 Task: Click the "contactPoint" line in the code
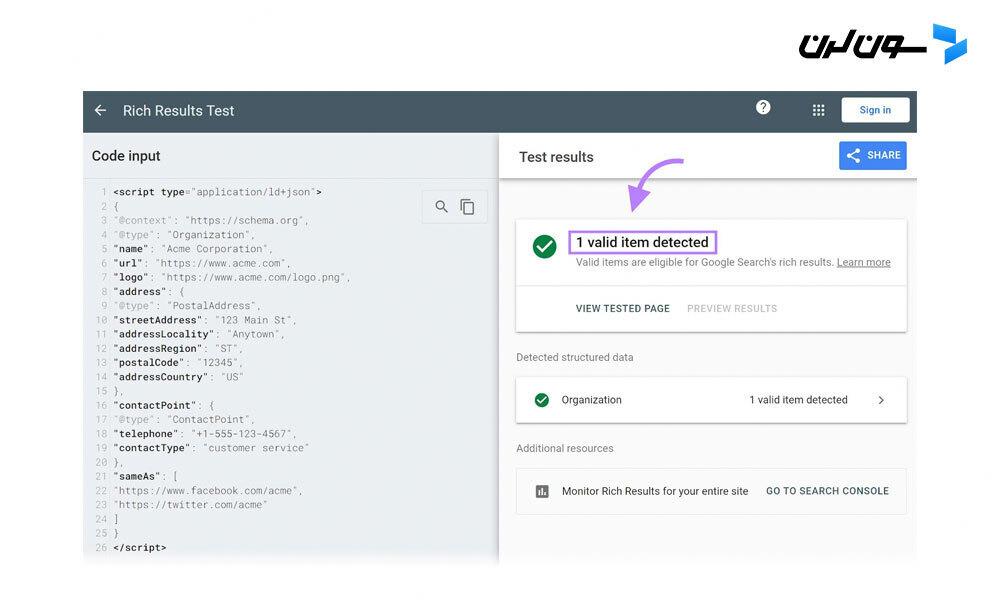[x=163, y=406]
